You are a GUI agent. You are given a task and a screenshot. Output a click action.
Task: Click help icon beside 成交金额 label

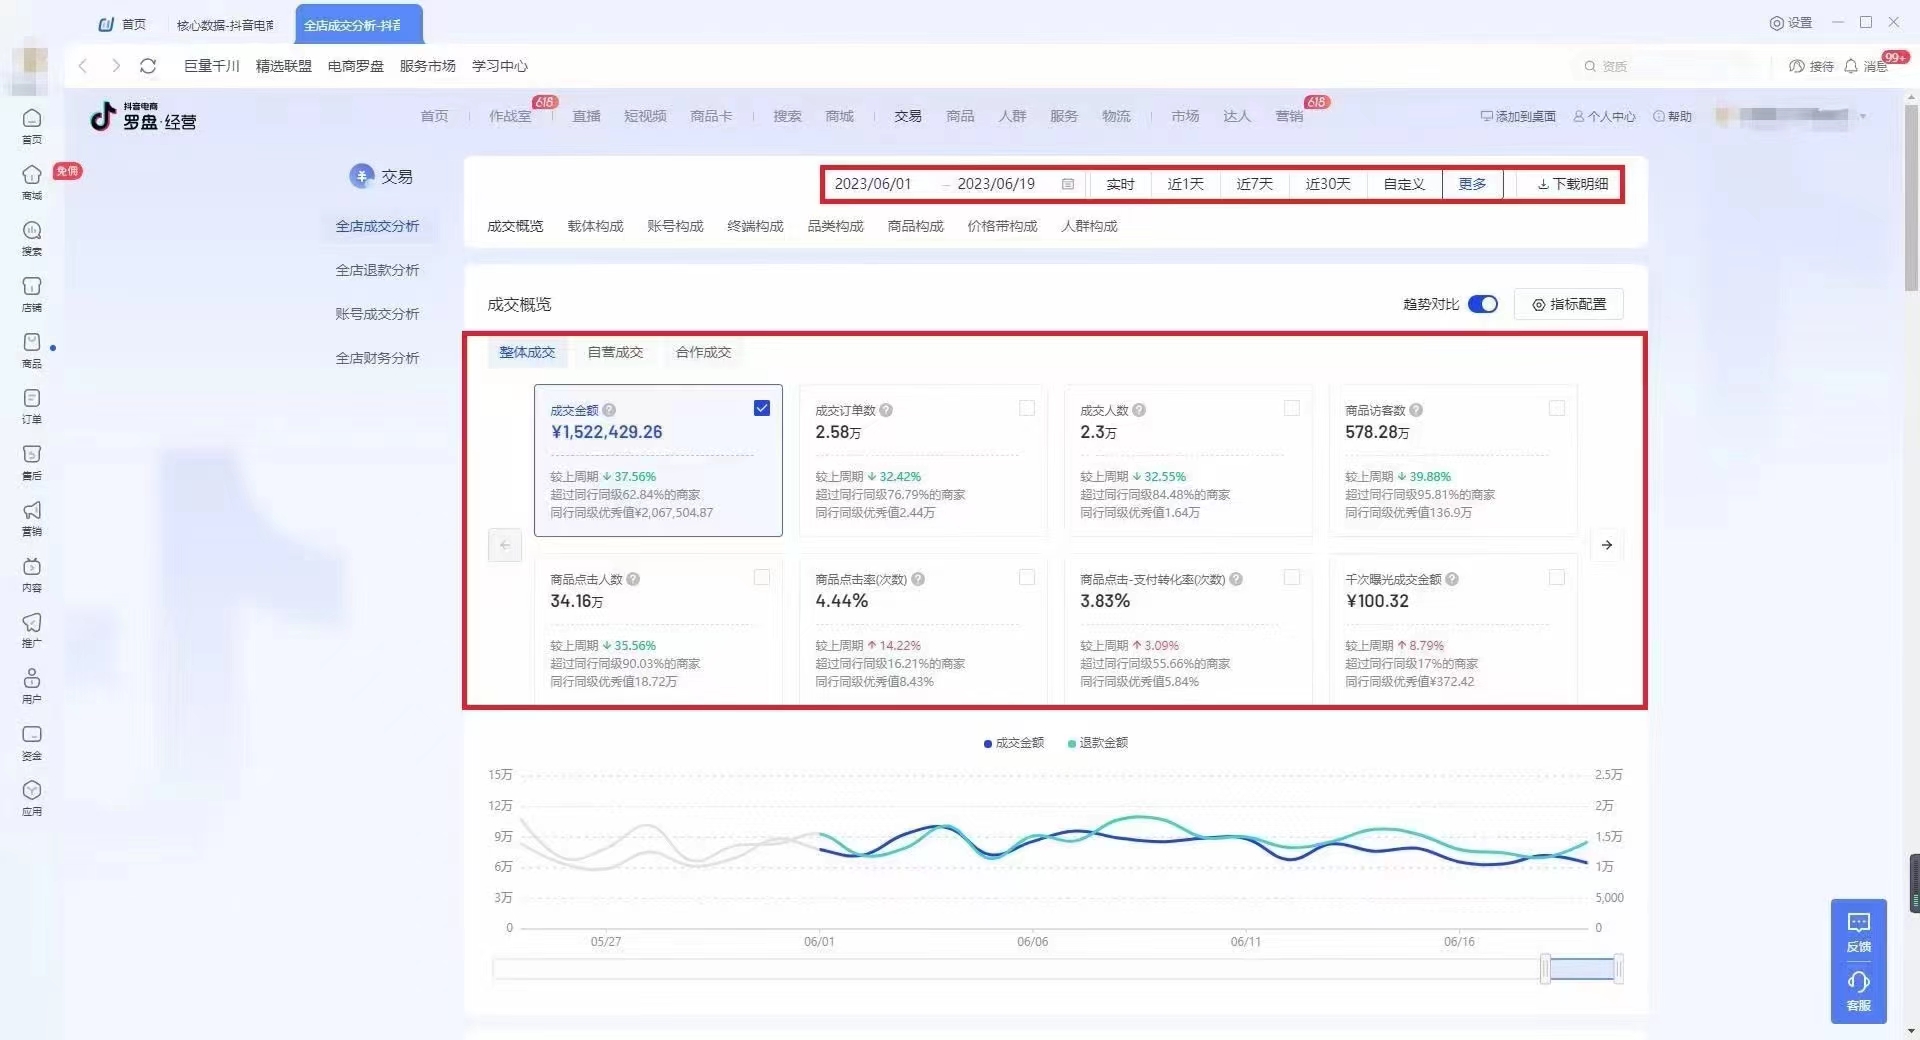click(x=609, y=410)
